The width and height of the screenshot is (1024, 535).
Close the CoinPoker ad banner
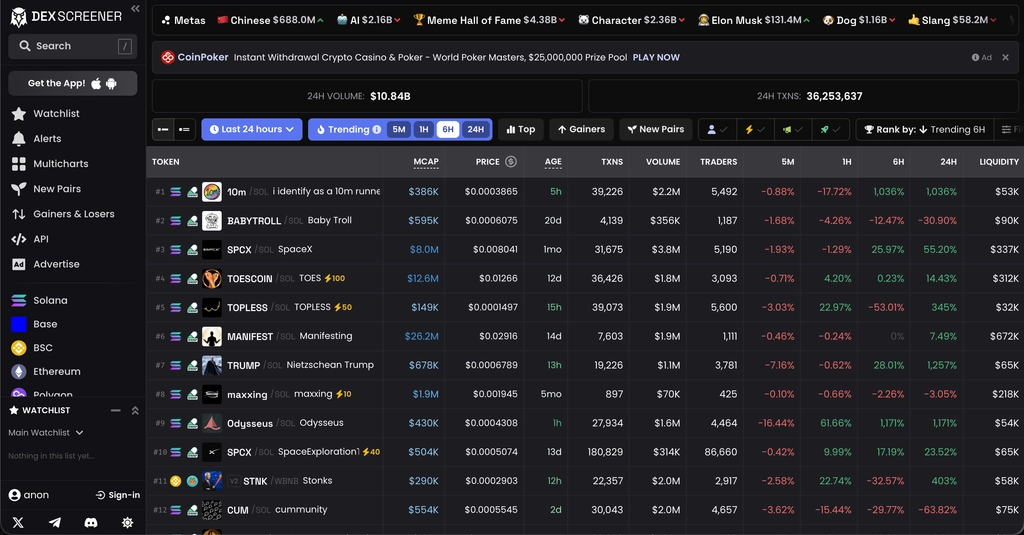point(1006,57)
